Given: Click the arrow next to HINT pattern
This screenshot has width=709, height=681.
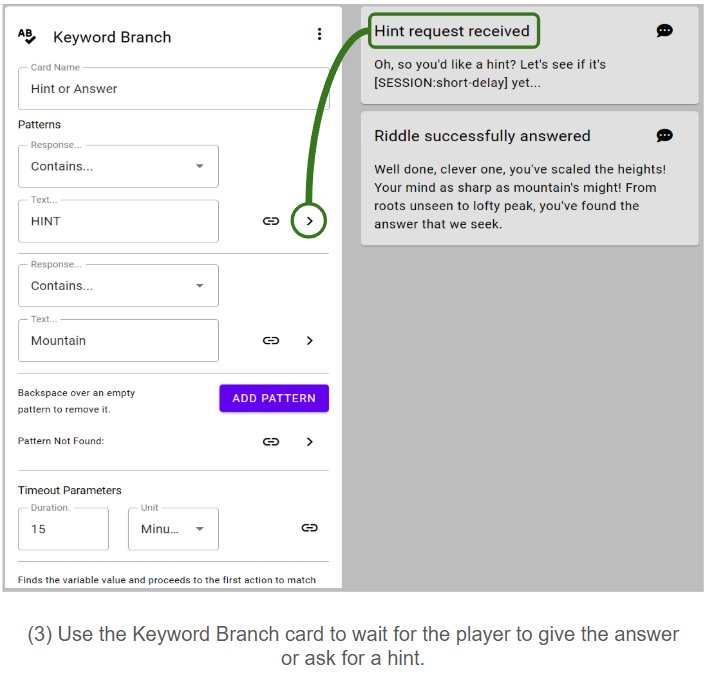Looking at the screenshot, I should pyautogui.click(x=310, y=221).
